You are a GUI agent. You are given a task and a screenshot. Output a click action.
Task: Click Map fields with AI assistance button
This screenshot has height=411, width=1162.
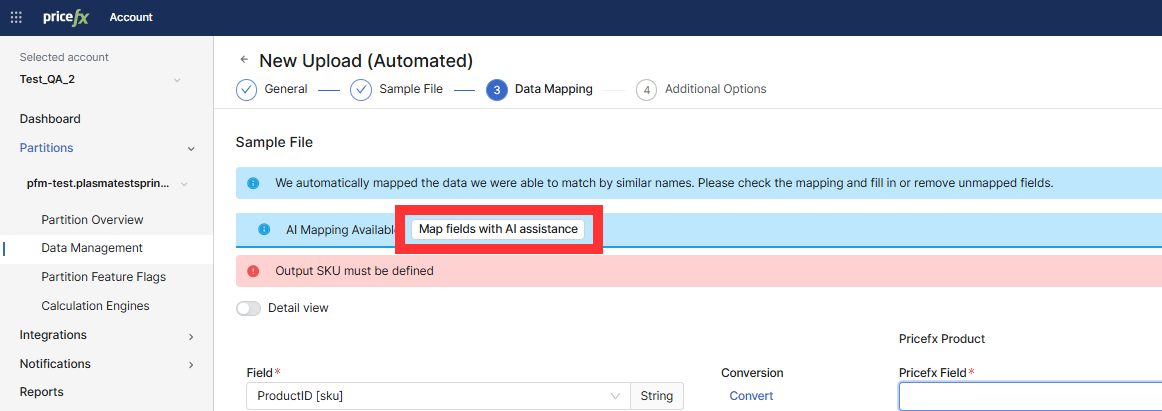pyautogui.click(x=498, y=229)
